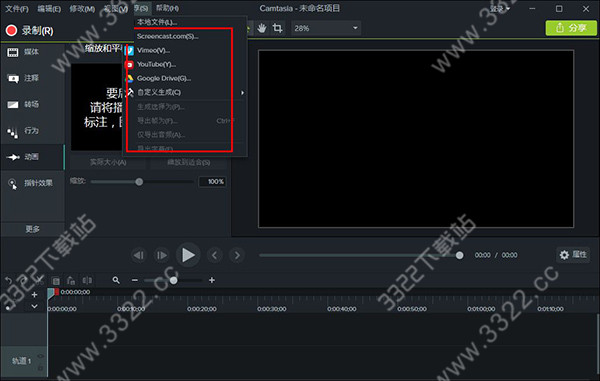The image size is (600, 381).
Task: Click the Google Drive icon in menu
Action: click(x=129, y=78)
